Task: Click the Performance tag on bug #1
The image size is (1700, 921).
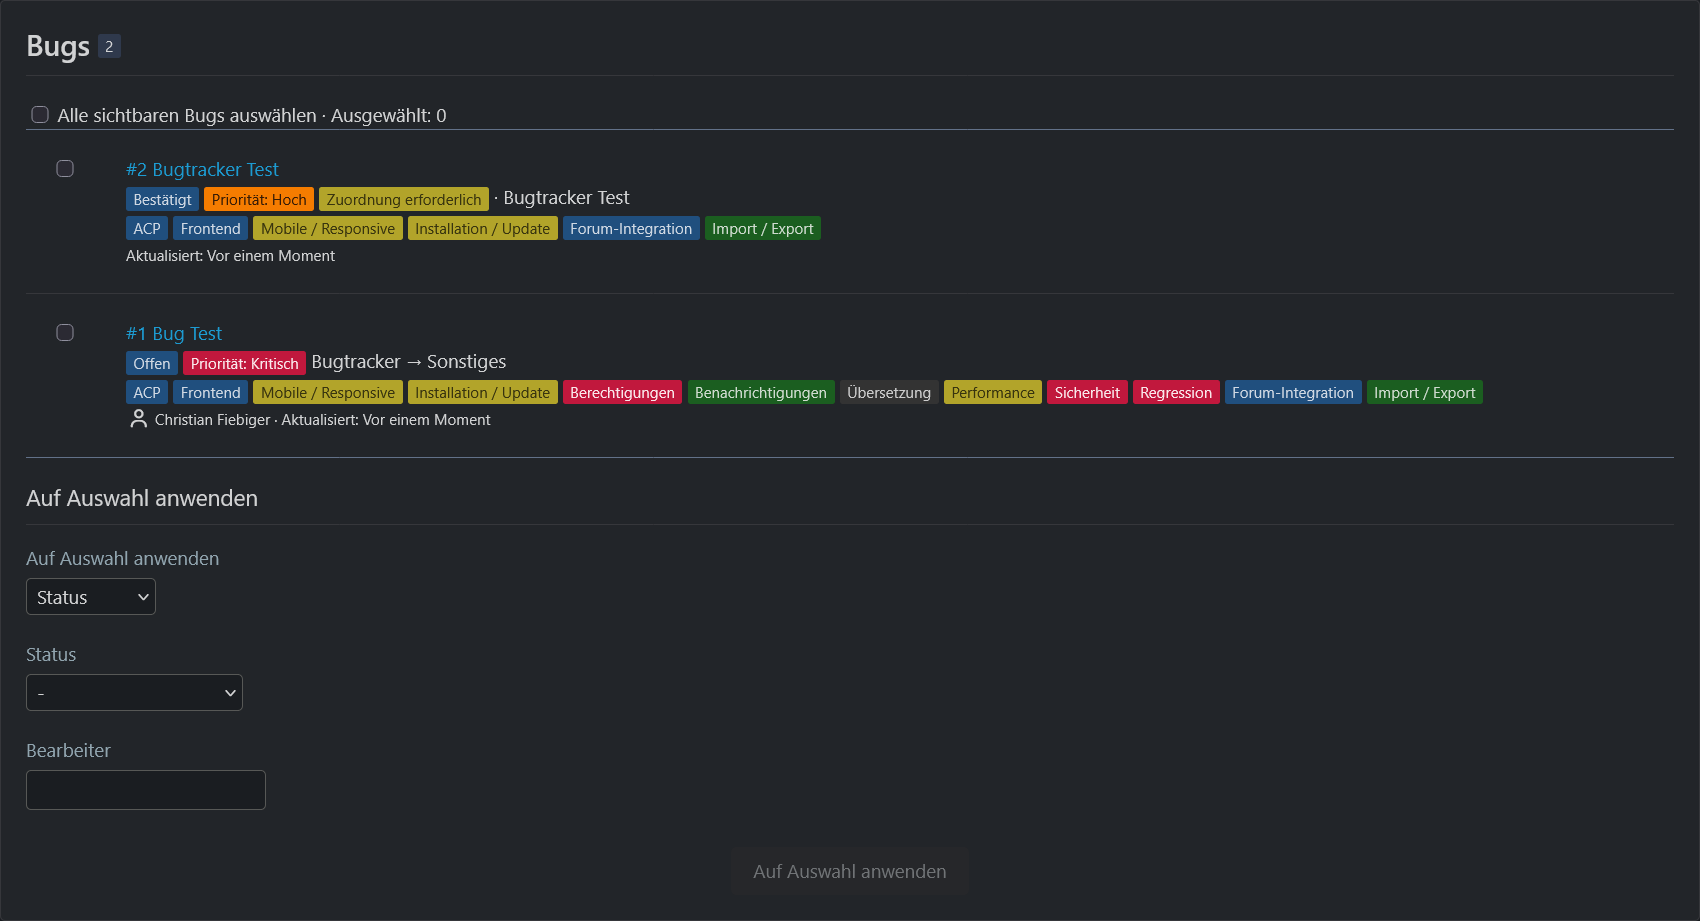Action: pyautogui.click(x=993, y=392)
